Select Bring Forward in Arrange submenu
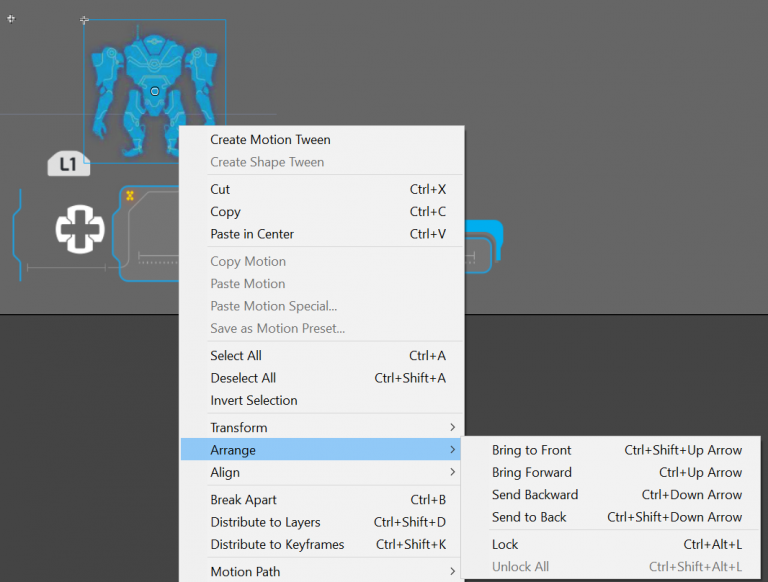This screenshot has height=582, width=768. tap(532, 472)
